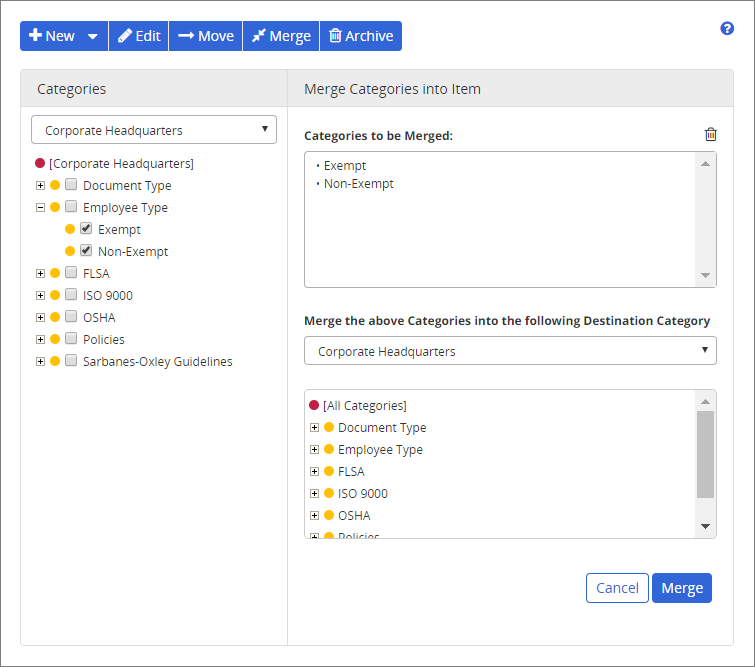Collapse the Employee Type tree node
Screen dimensions: 755x667
(40, 207)
